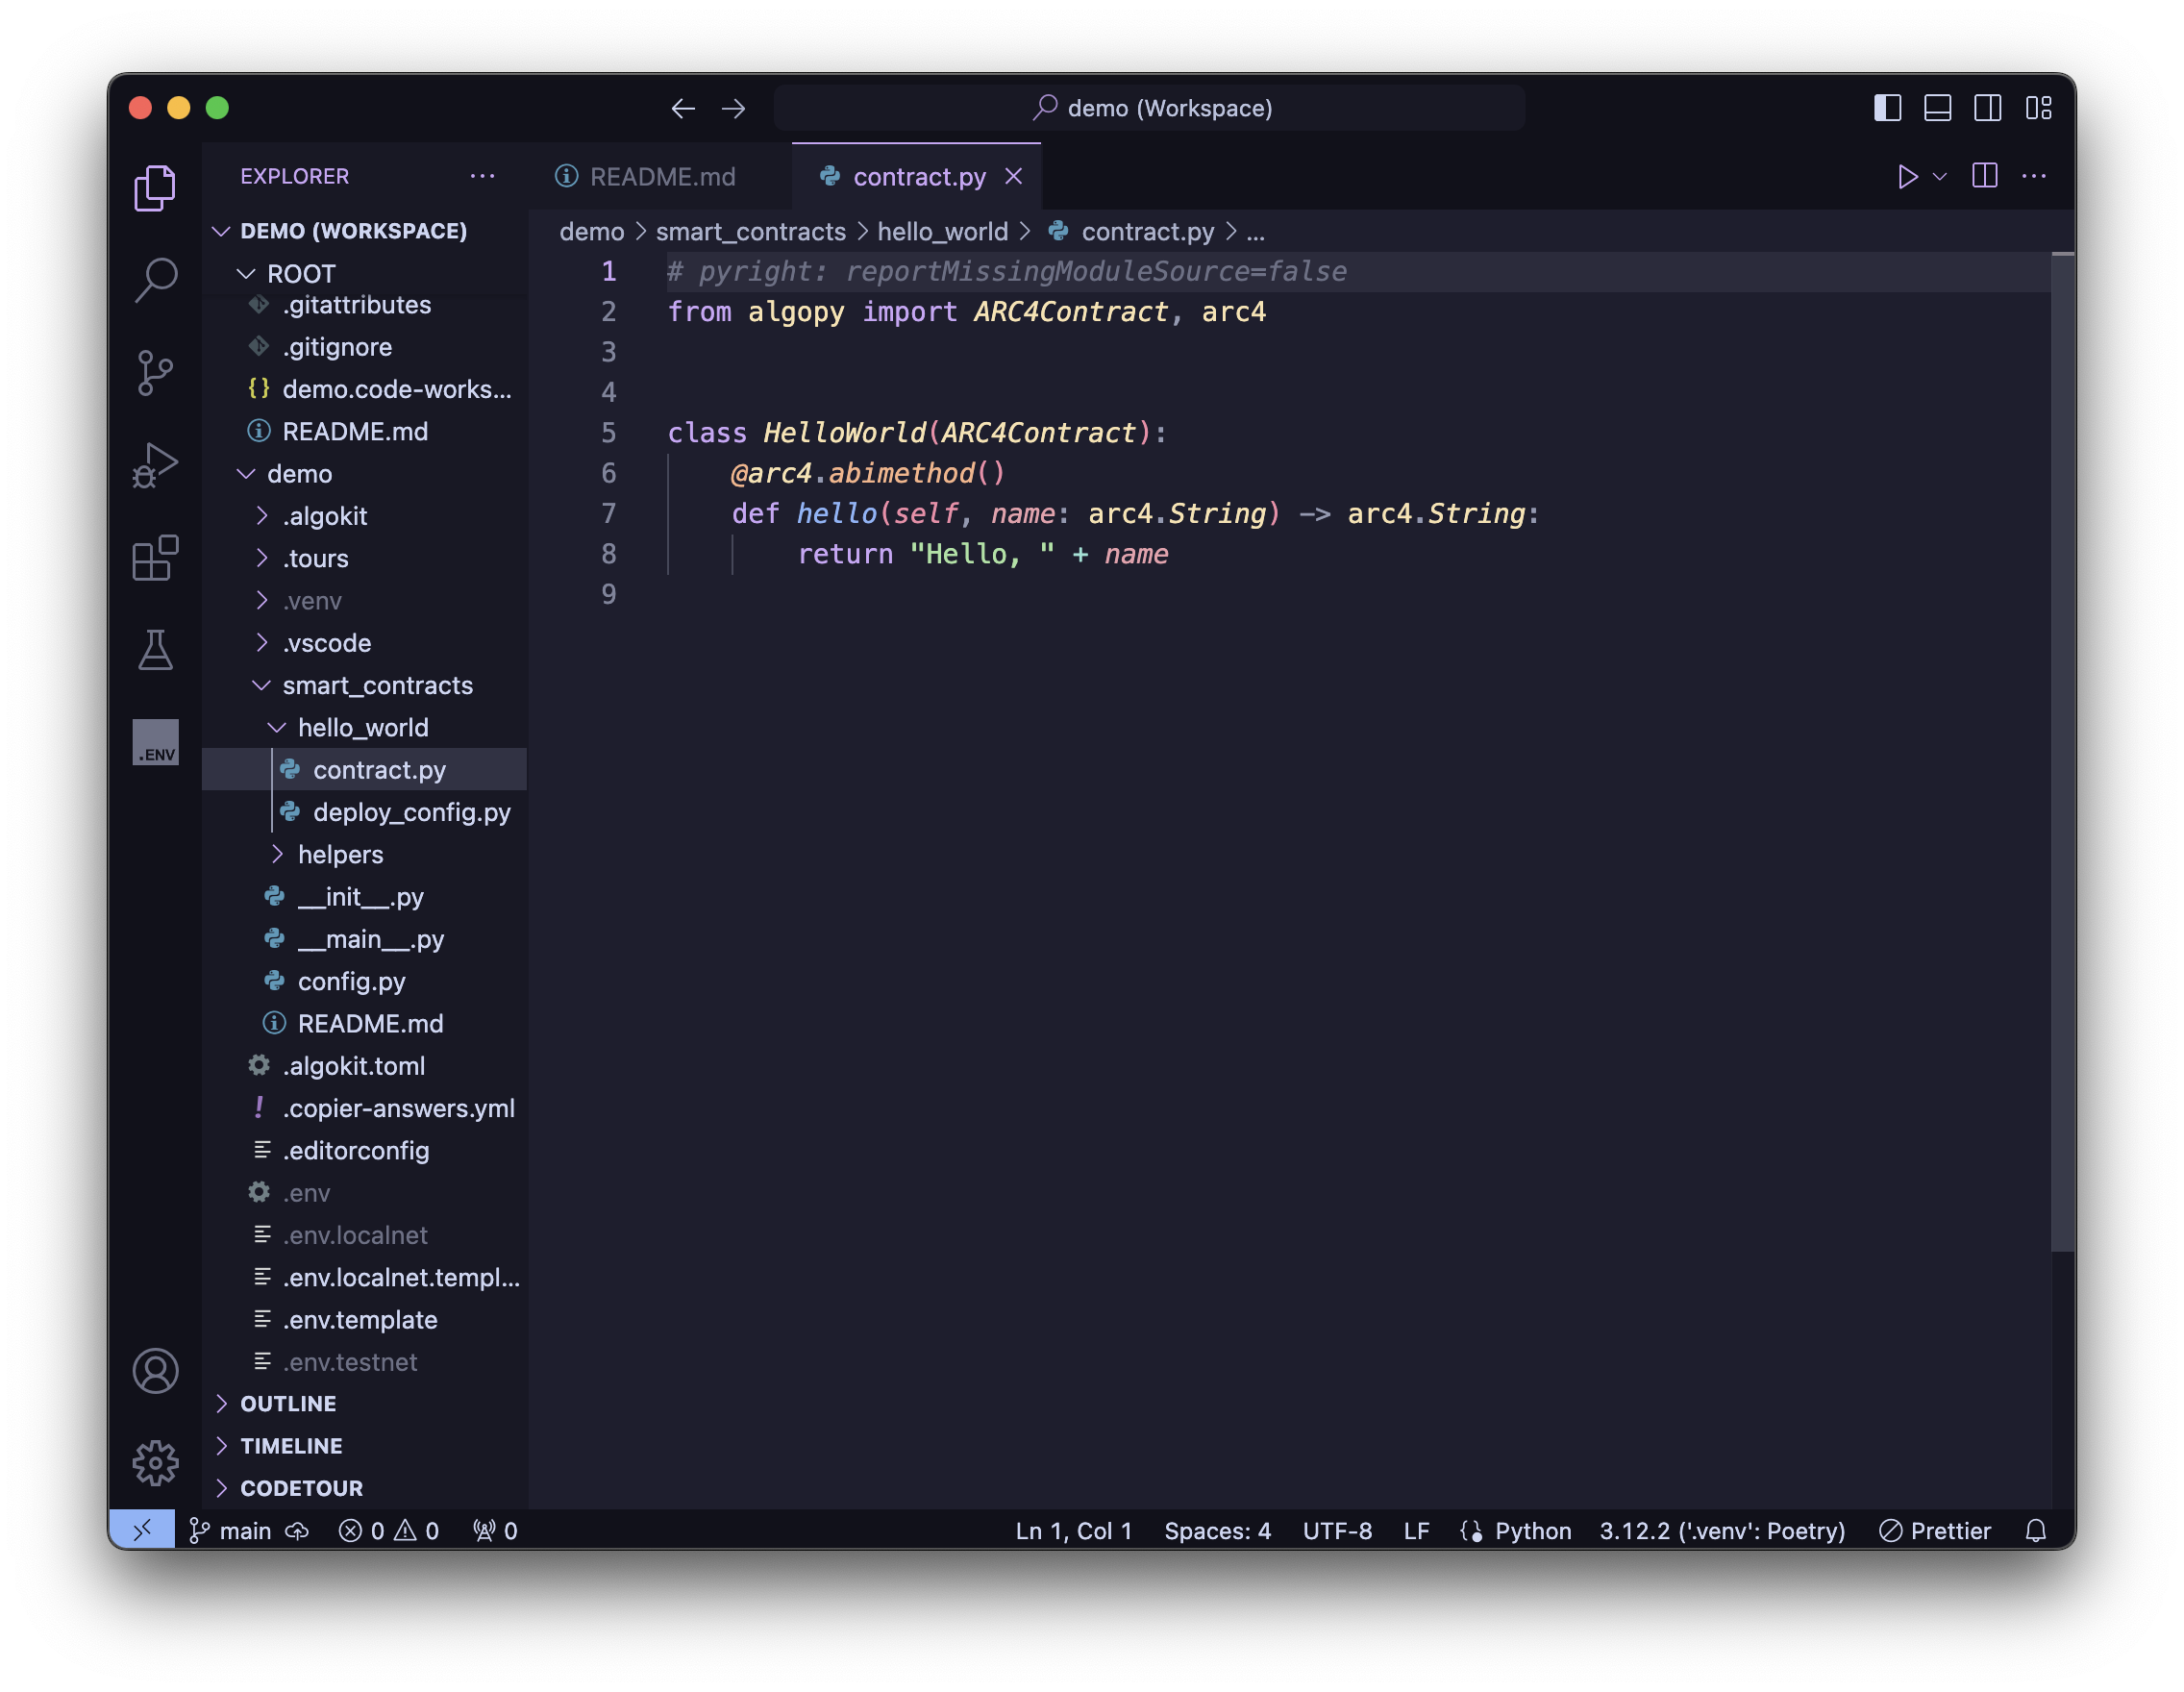The image size is (2184, 1692).
Task: Open the .ENV activity bar icon
Action: coord(156,742)
